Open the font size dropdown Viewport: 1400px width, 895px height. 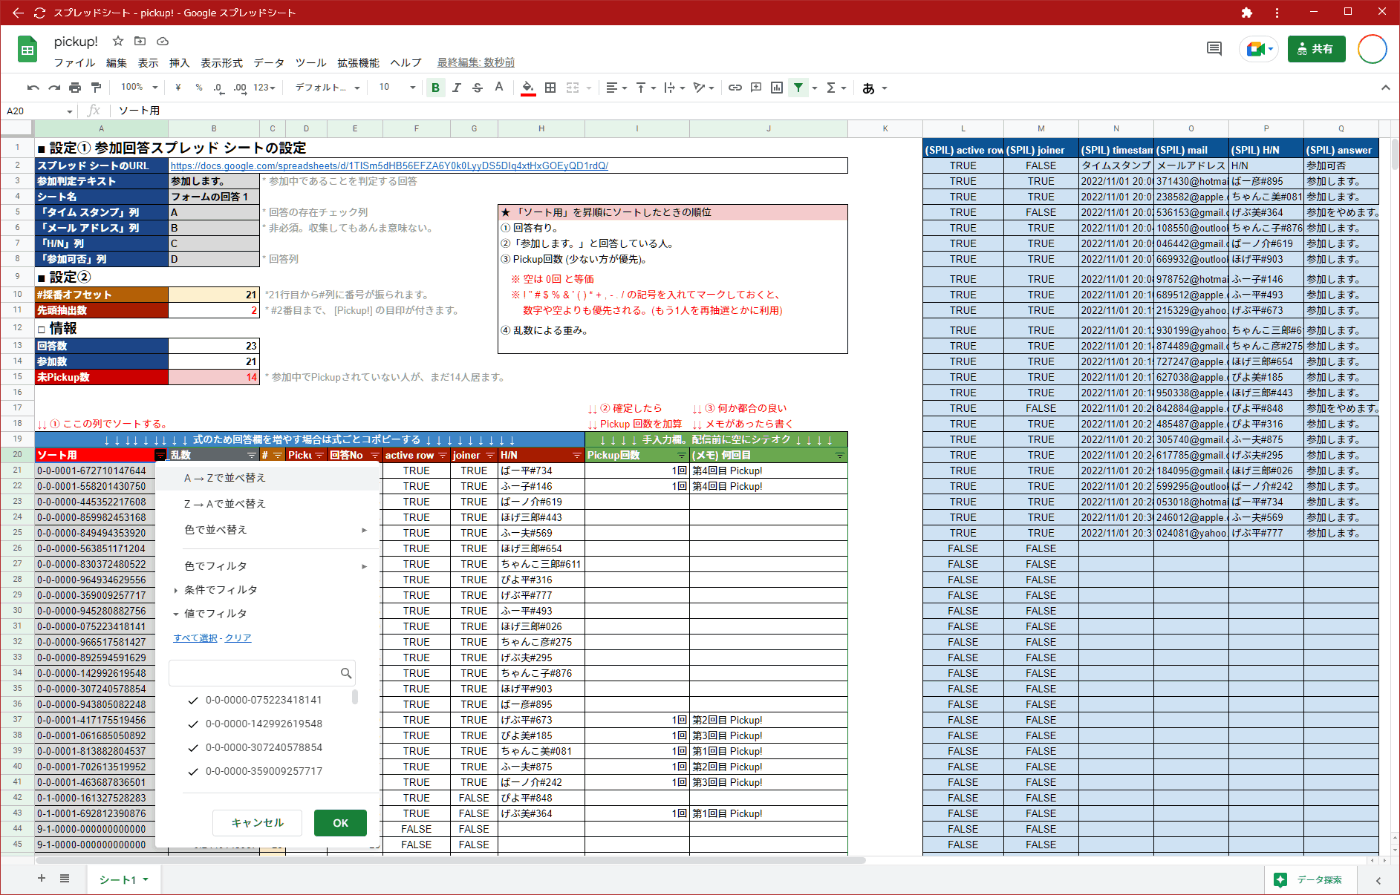click(x=397, y=88)
